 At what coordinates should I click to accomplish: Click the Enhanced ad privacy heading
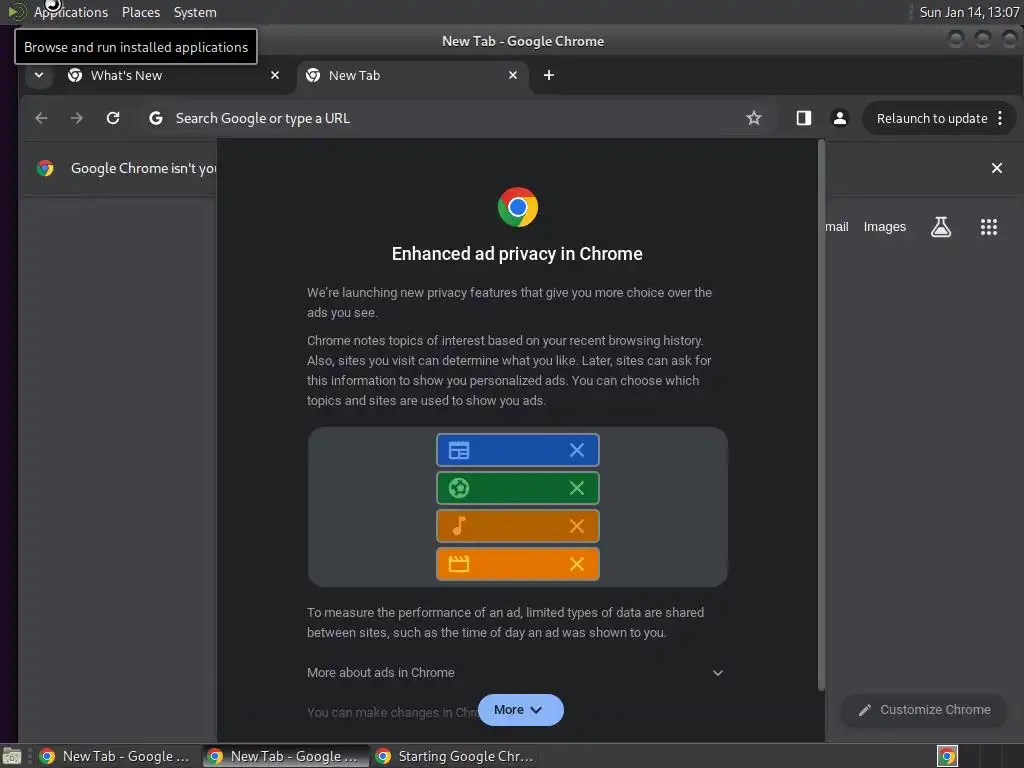tap(517, 253)
